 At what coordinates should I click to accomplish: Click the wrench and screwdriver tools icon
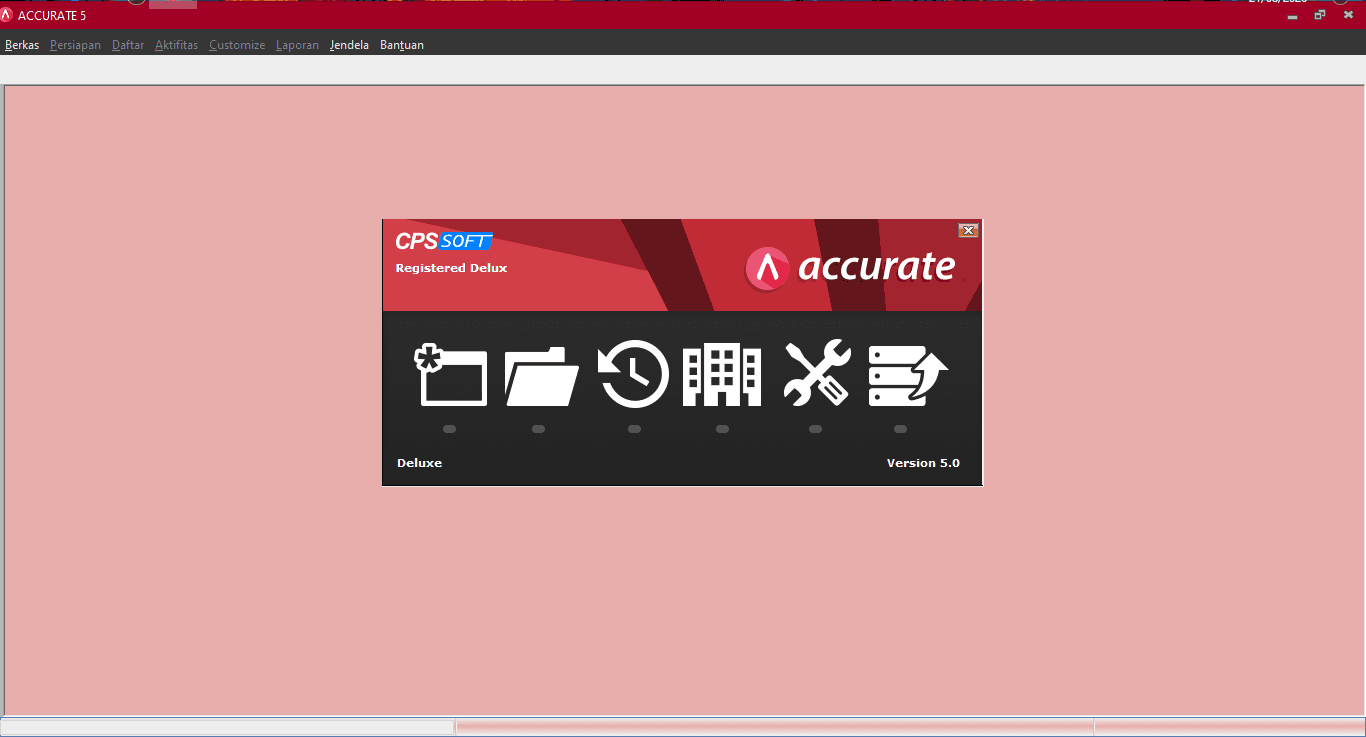coord(816,374)
